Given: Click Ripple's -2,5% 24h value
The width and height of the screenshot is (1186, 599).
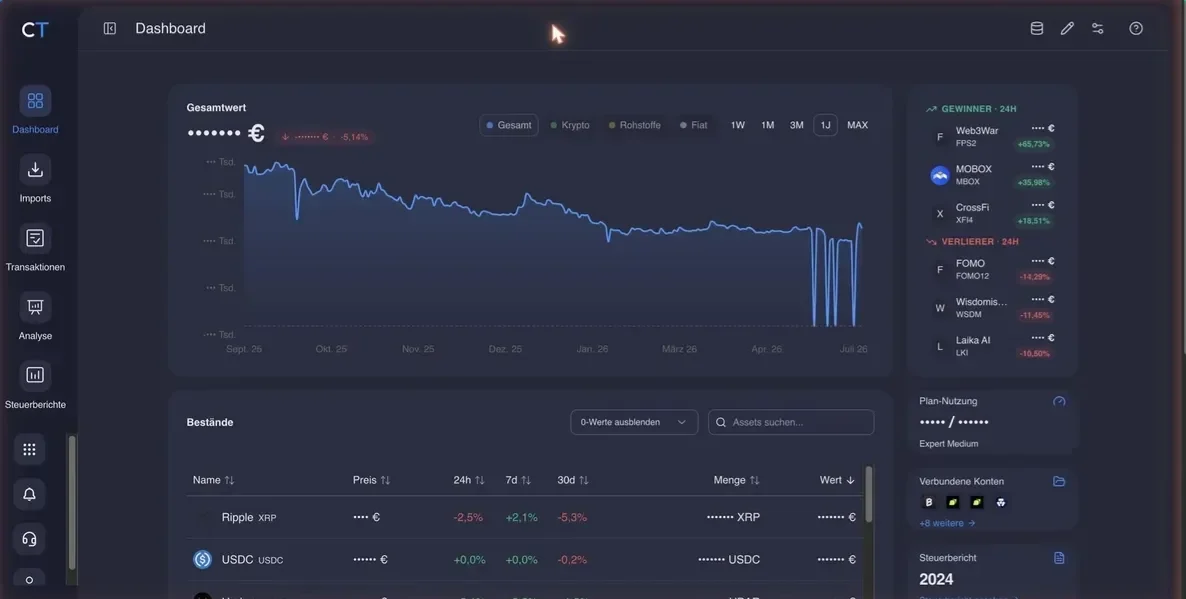Looking at the screenshot, I should (467, 517).
